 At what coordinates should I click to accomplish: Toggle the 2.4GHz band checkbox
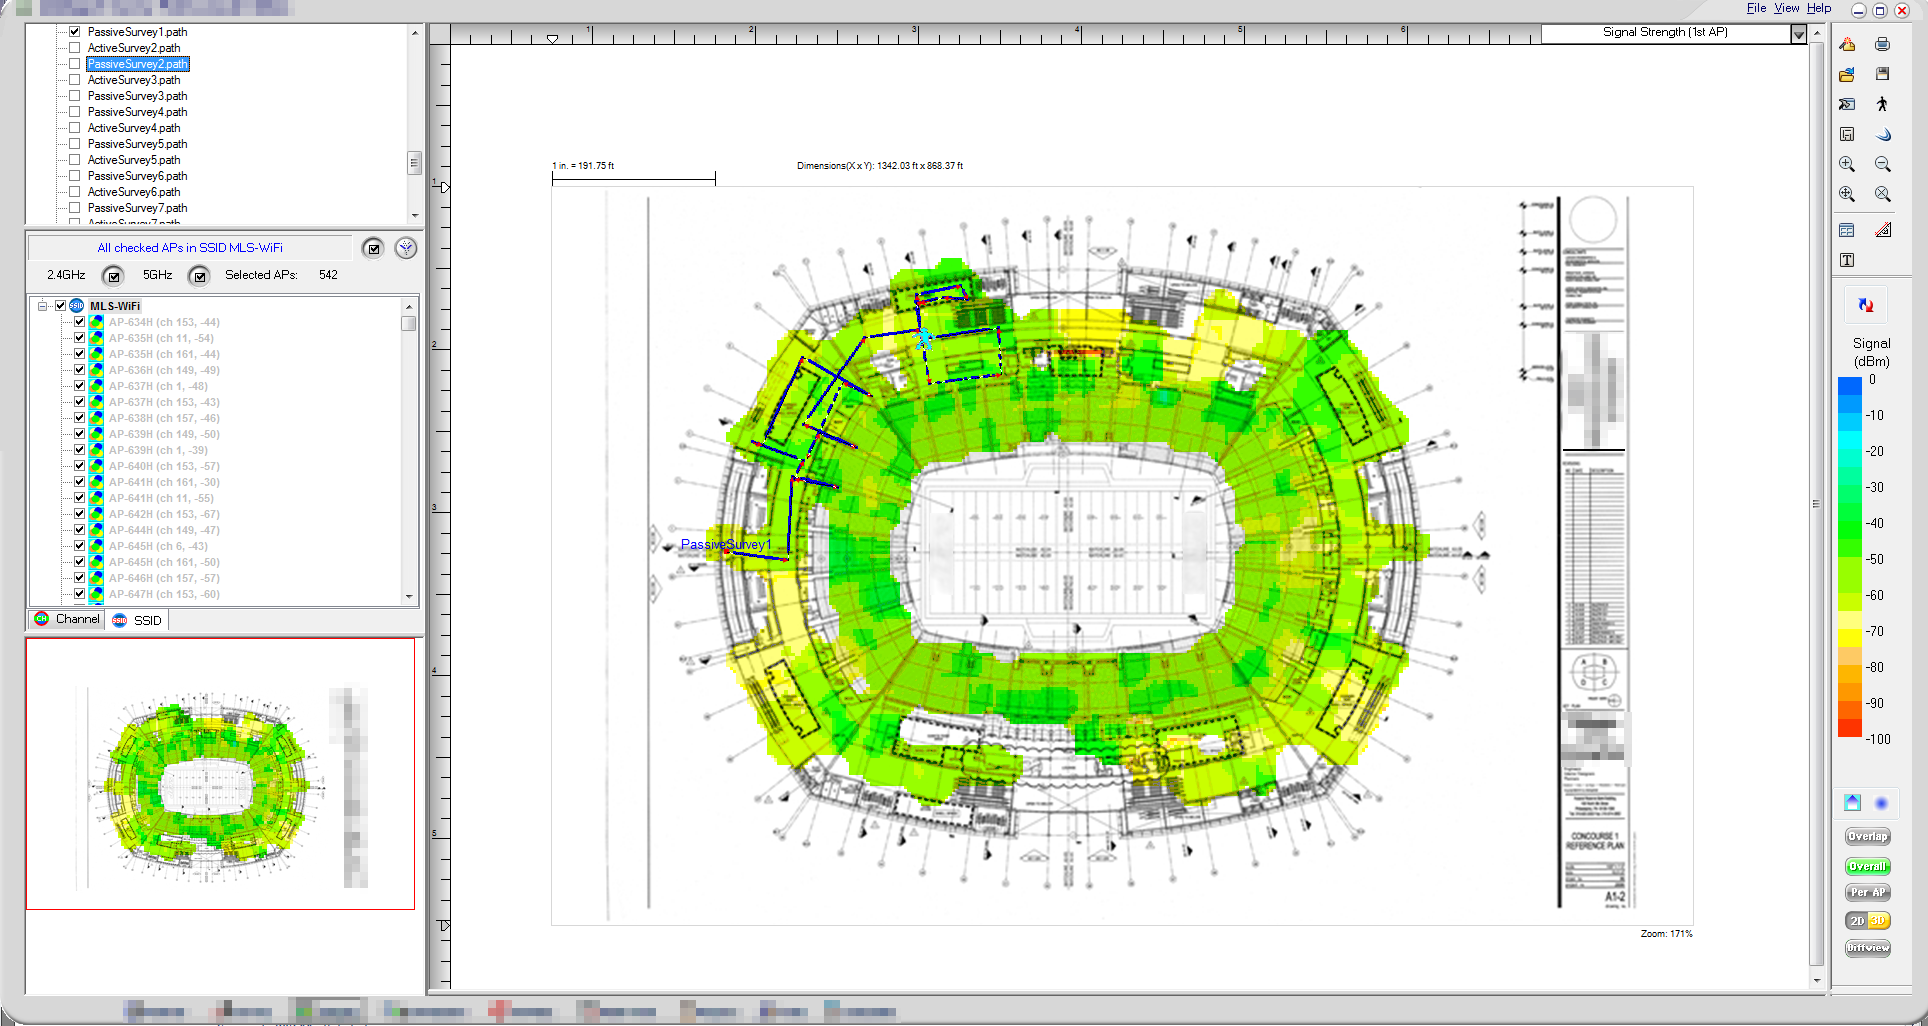113,276
